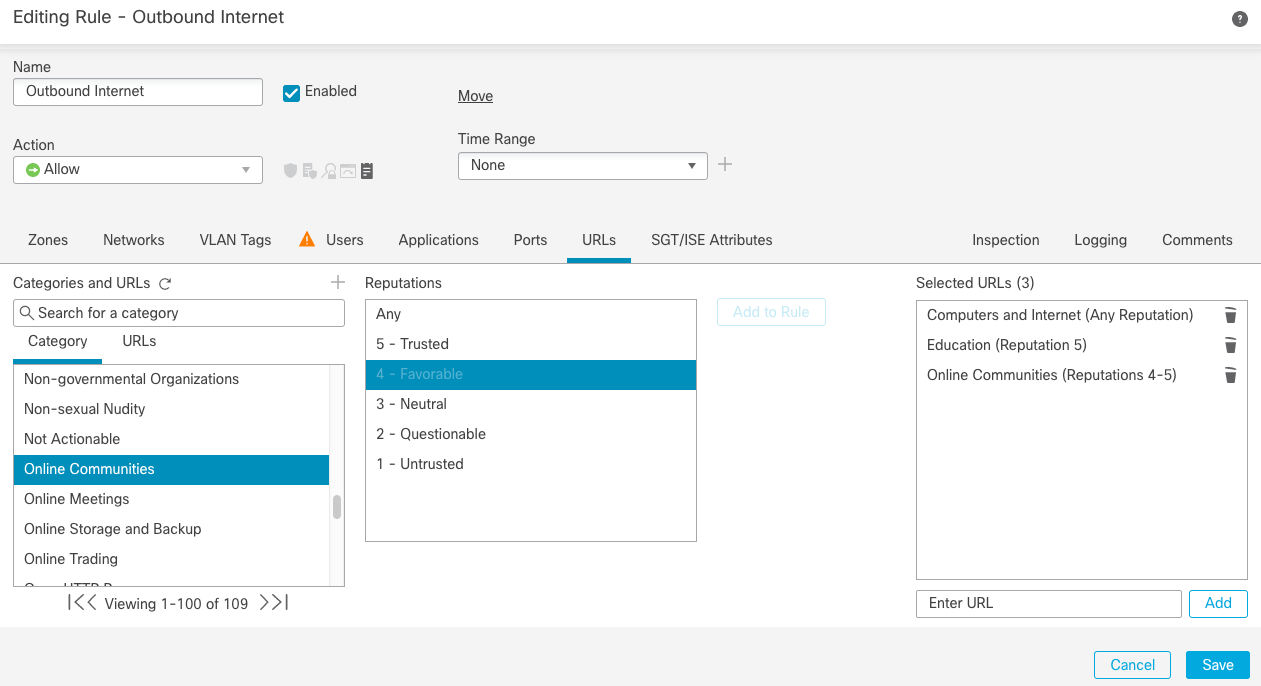
Task: Switch to the Ports tab
Action: [530, 240]
